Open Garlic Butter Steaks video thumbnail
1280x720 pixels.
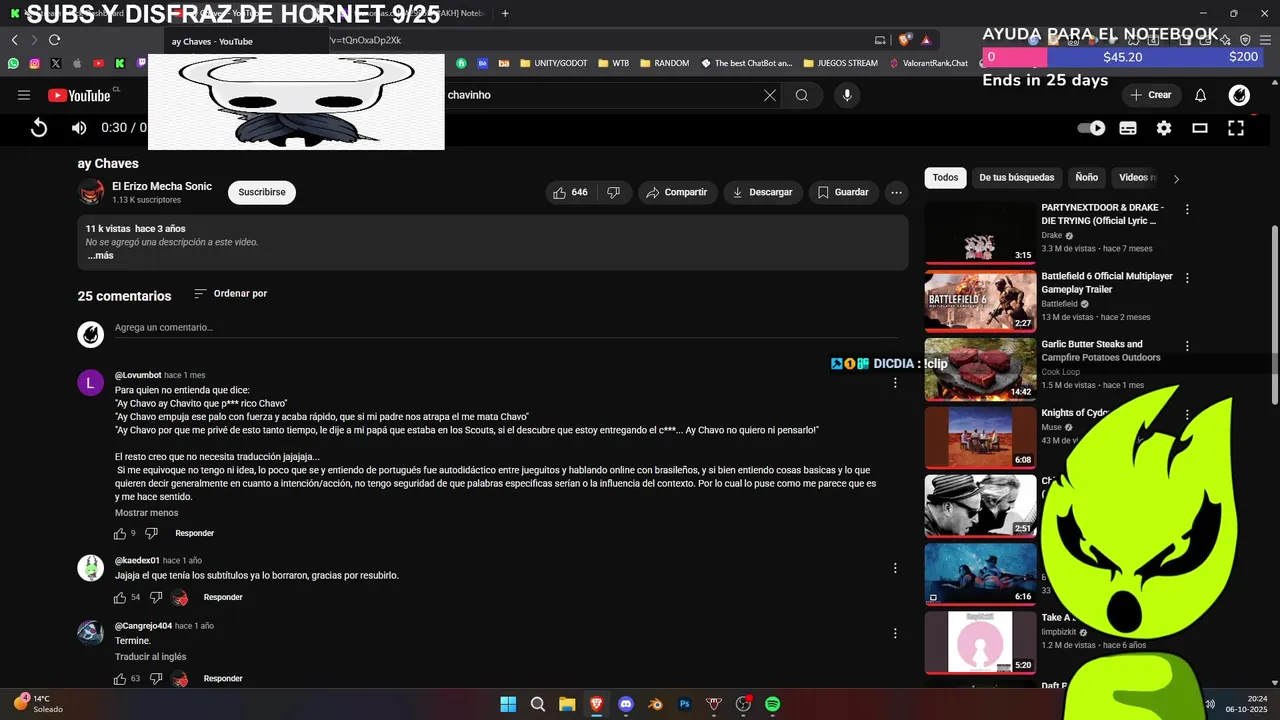click(x=980, y=368)
